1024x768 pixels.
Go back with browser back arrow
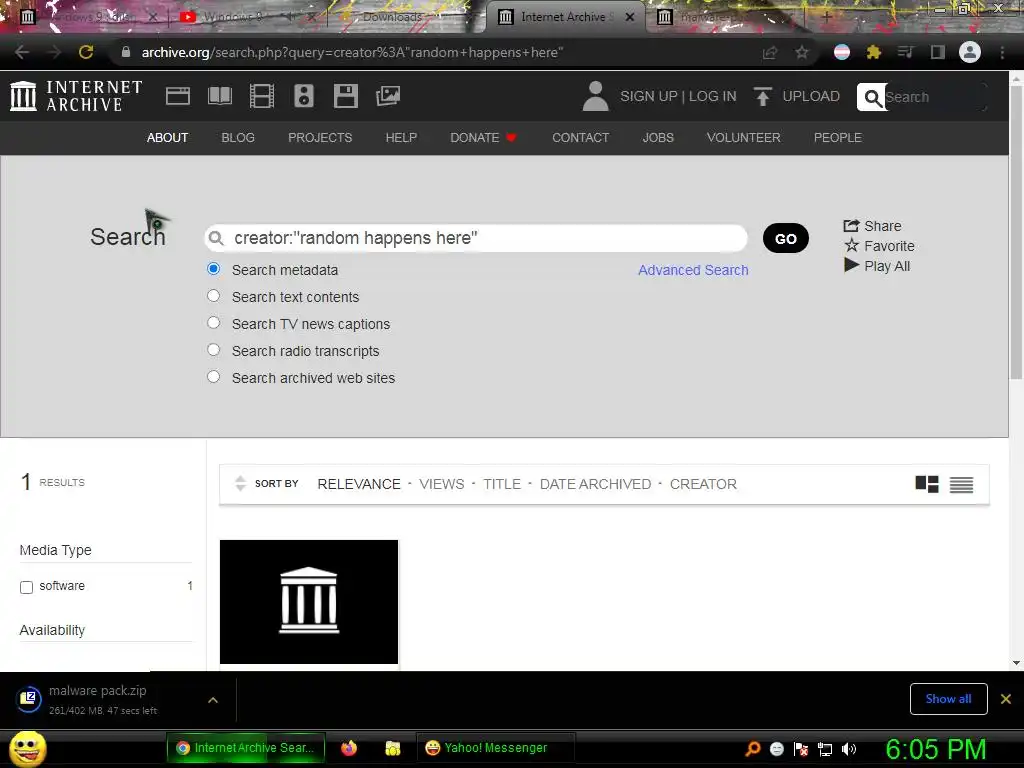22,52
